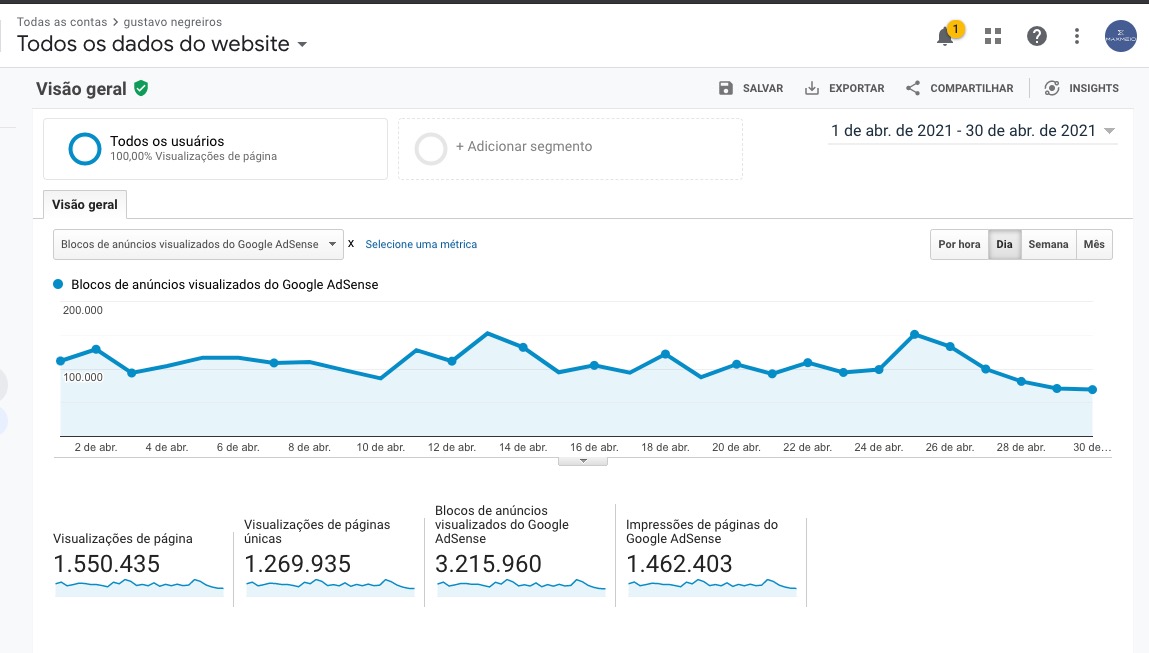Click sparkline under Visualizações de página

coord(139,587)
